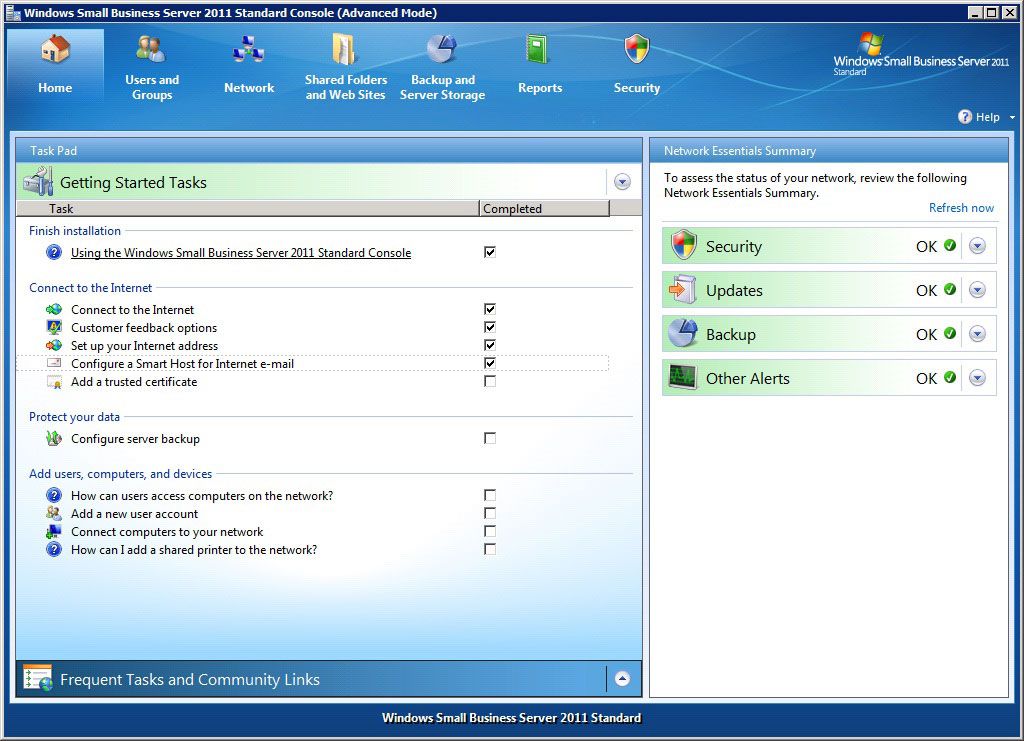Check the Add a trusted certificate checkbox
Viewport: 1024px width, 741px height.
(490, 381)
